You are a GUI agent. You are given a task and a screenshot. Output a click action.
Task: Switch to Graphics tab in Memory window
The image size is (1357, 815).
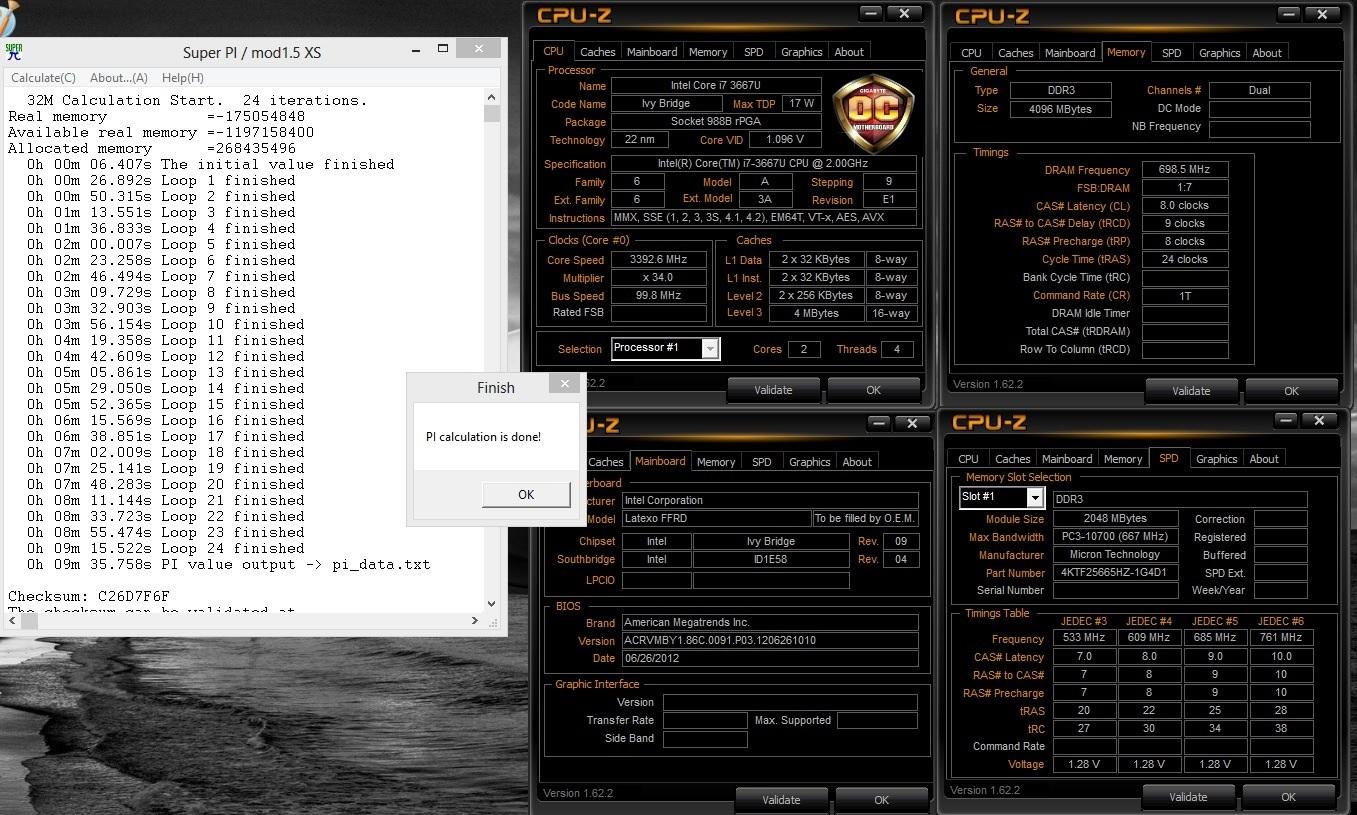click(x=1219, y=53)
